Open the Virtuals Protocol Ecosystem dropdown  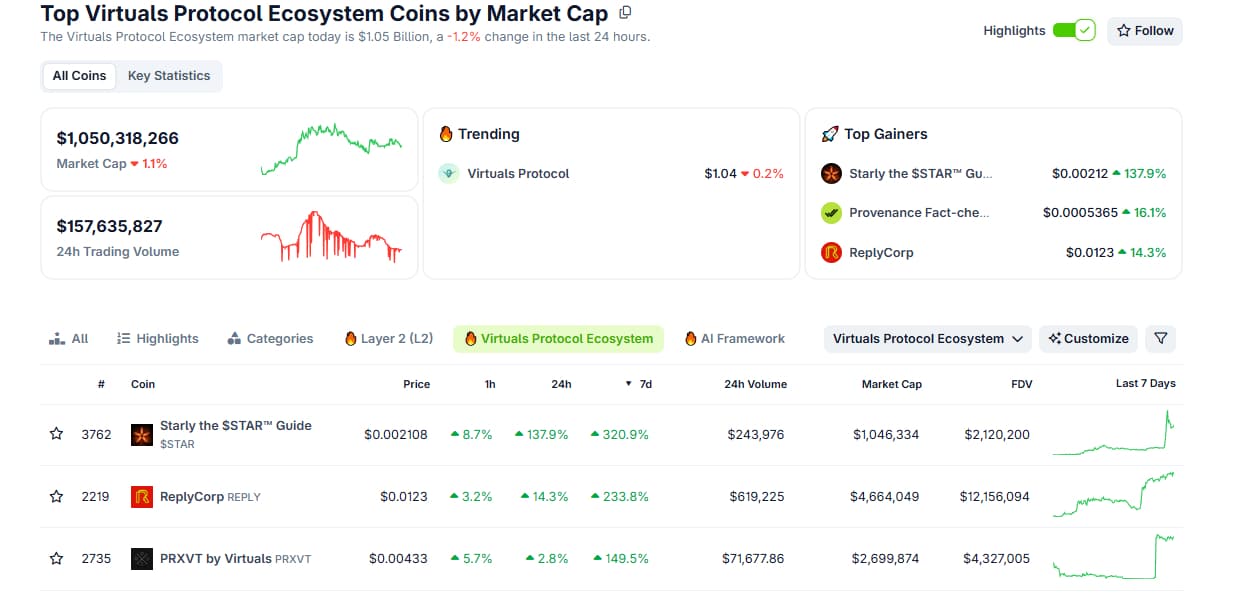tap(927, 339)
